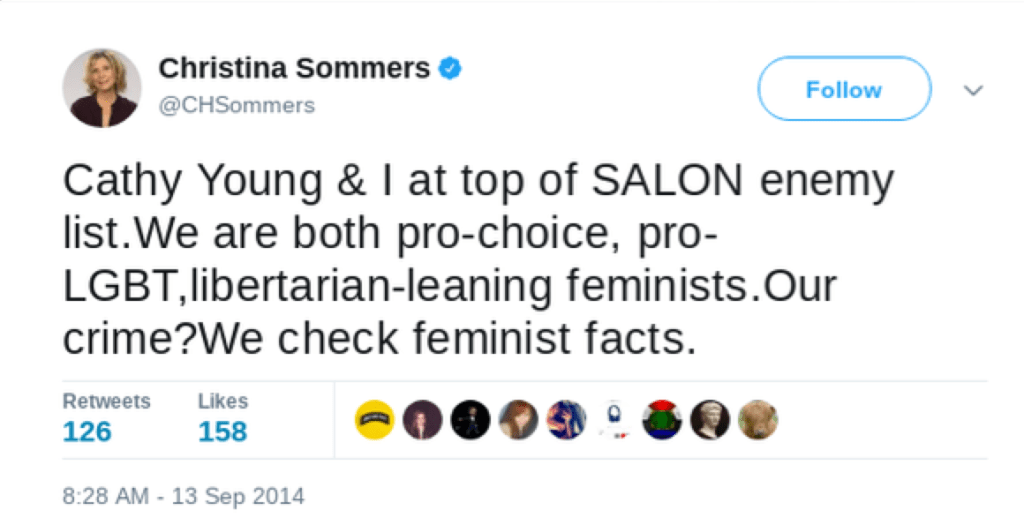Viewport: 1024px width, 526px height.
Task: Open the blue and orange colorful avatar
Action: (566, 420)
